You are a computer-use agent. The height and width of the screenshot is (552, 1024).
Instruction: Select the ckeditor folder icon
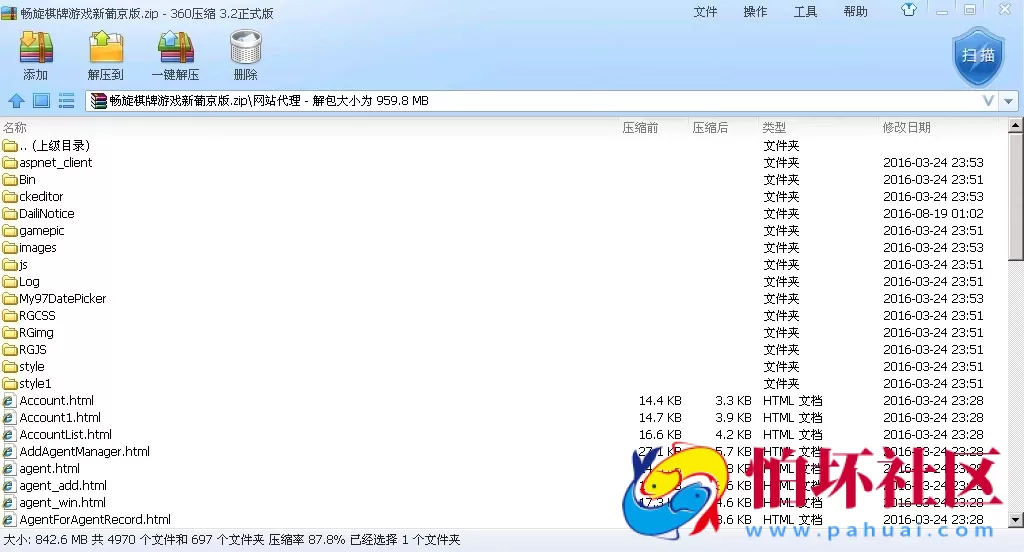point(9,197)
